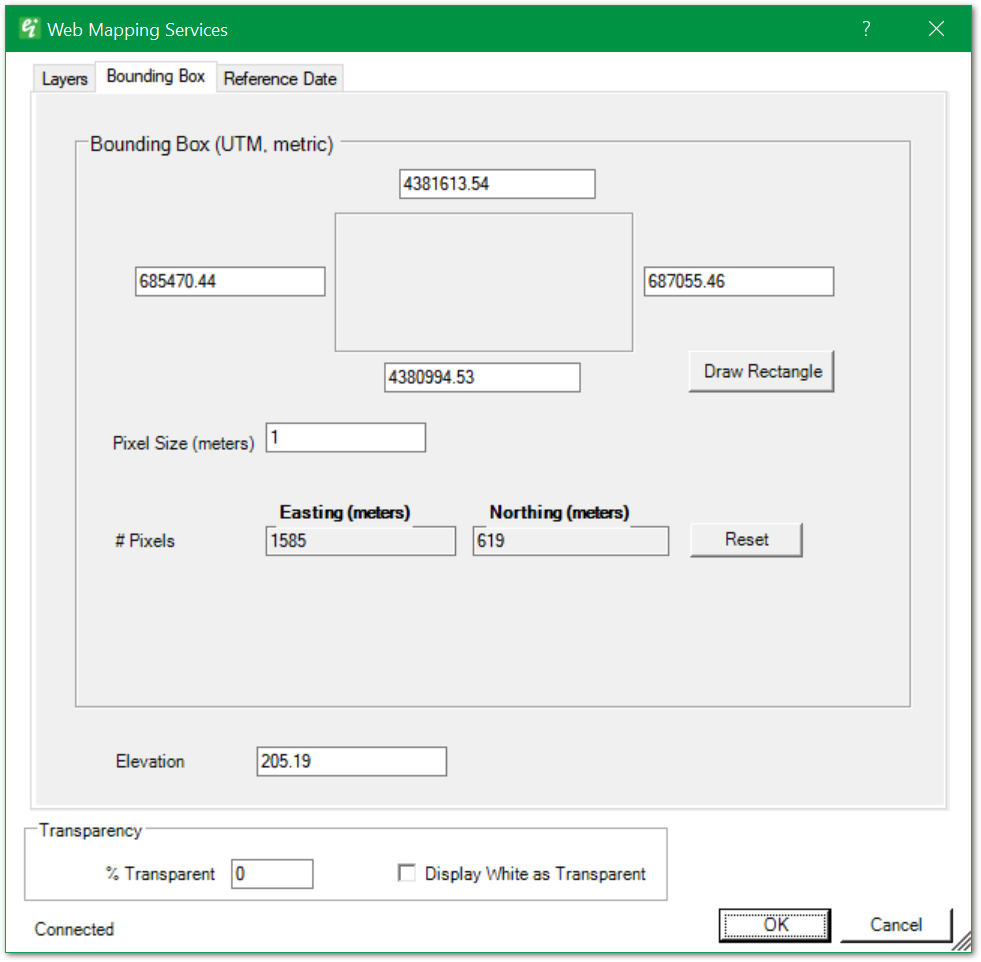Dismiss the dialog with Cancel
981x962 pixels.
coord(896,925)
